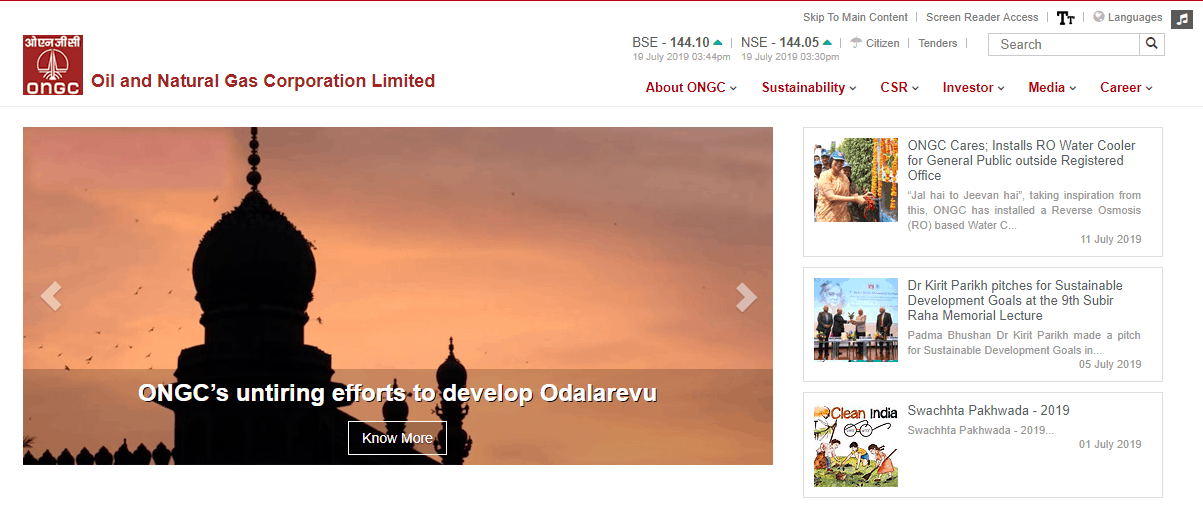Click the ONGC logo

(53, 65)
